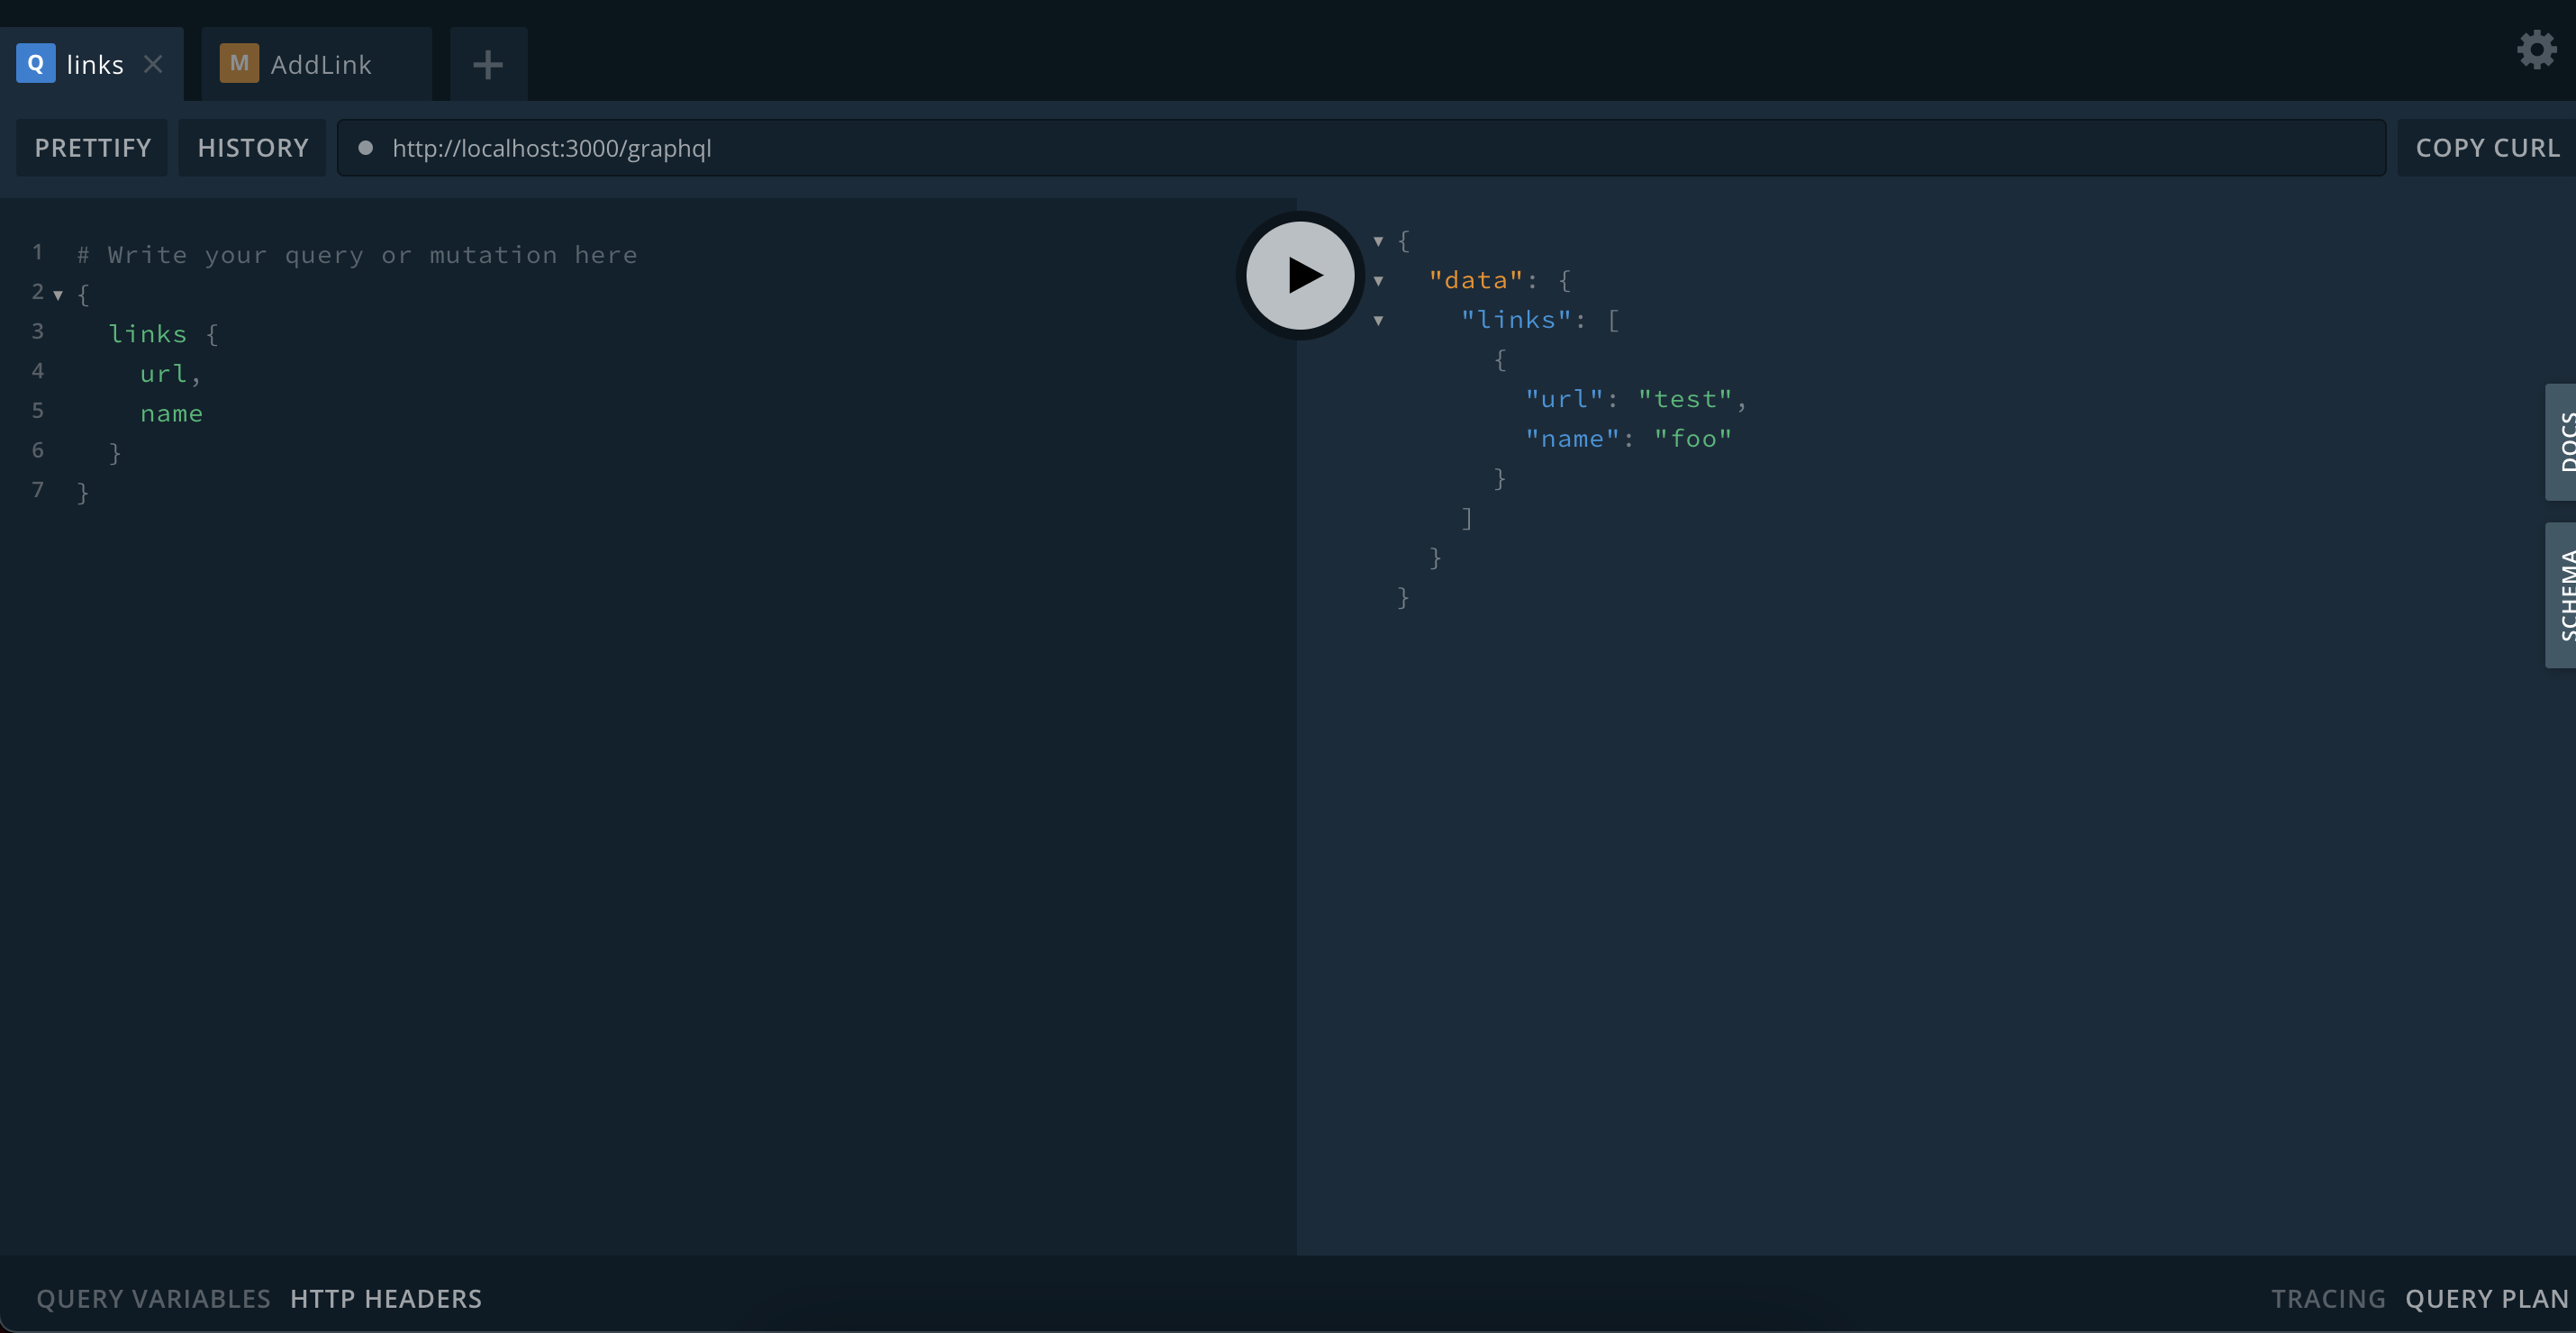This screenshot has width=2576, height=1333.
Task: Click the endpoint status dot in URL bar
Action: click(x=367, y=147)
